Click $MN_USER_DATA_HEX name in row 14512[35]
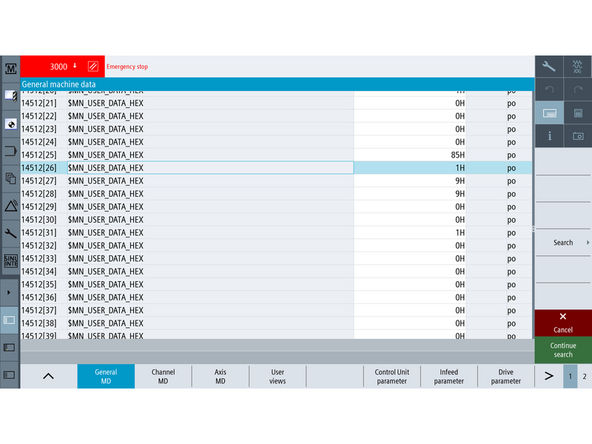The height and width of the screenshot is (444, 592). pyautogui.click(x=106, y=284)
